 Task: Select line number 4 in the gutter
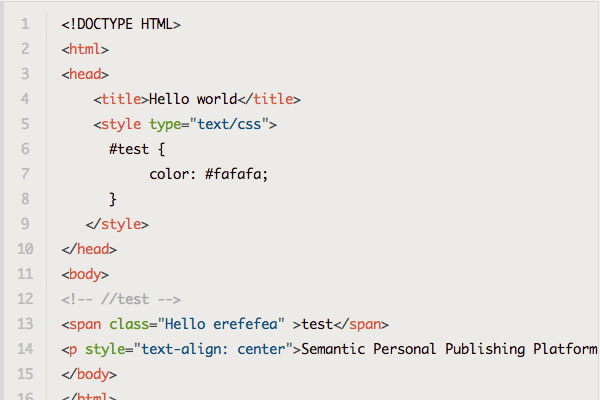click(24, 99)
